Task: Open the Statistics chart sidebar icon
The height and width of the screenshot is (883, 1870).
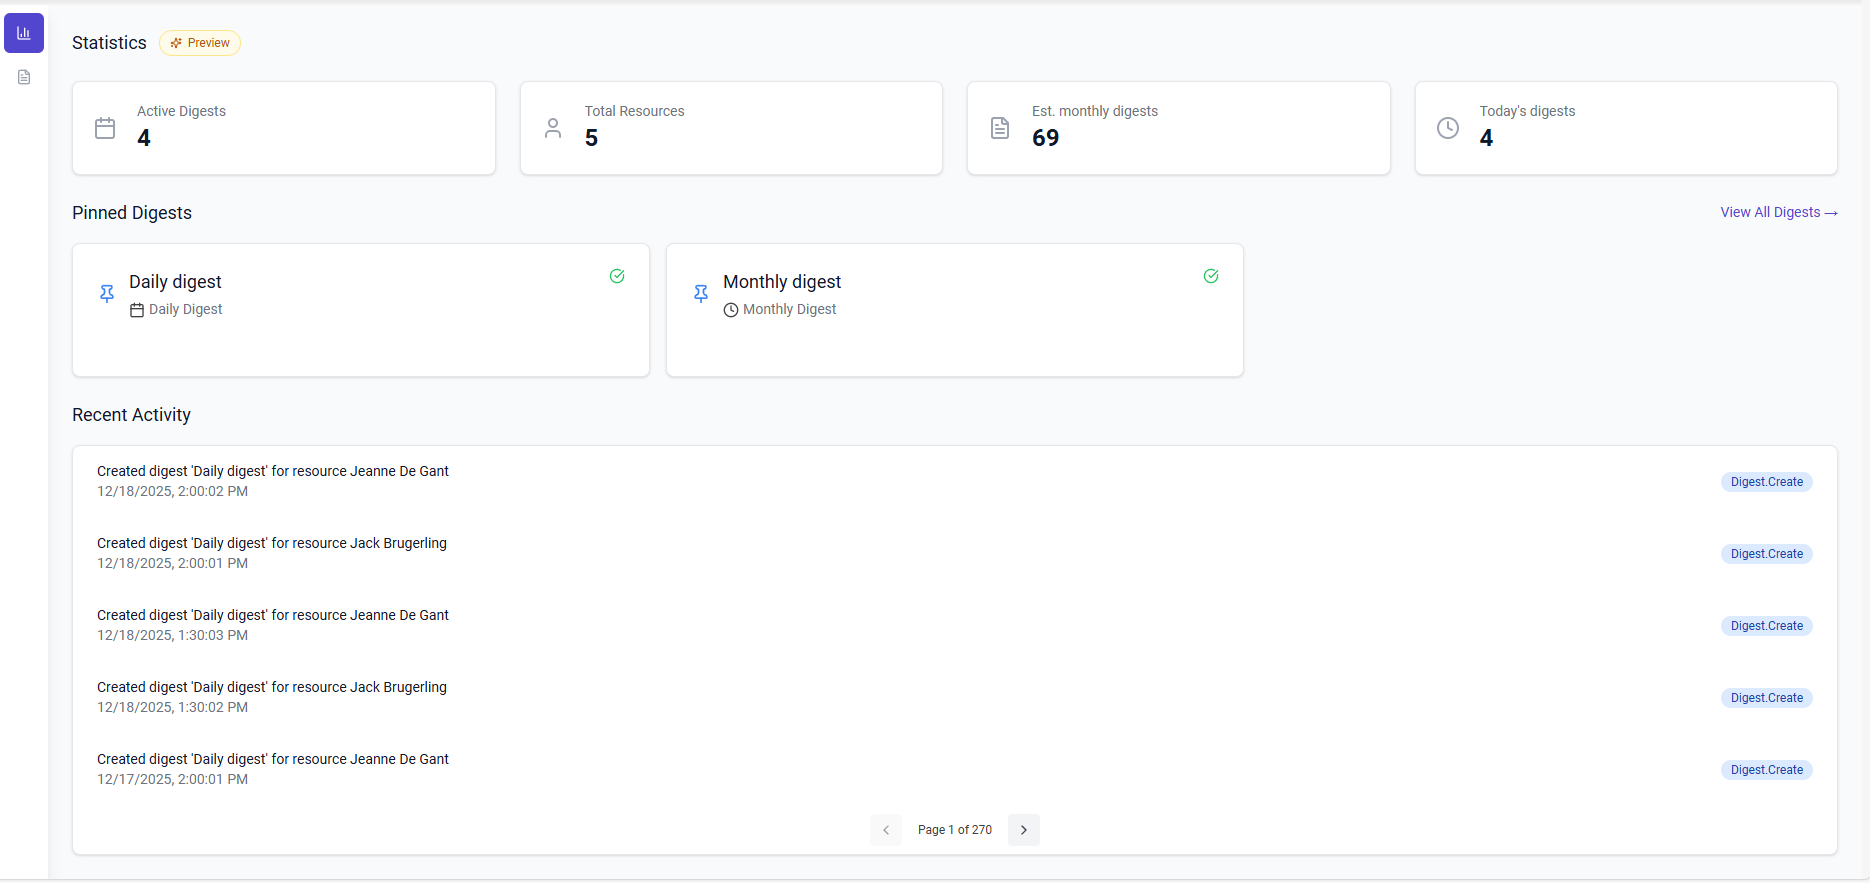Action: click(x=24, y=33)
